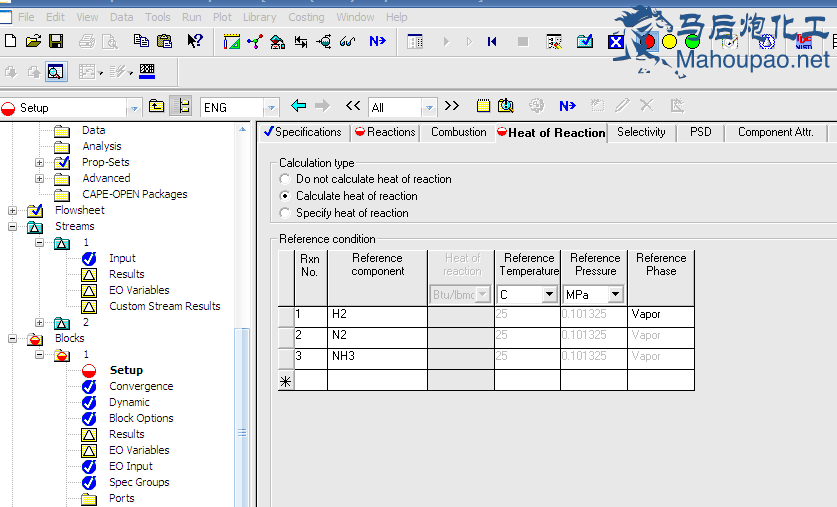Open Streams with the arrows icon
The width and height of the screenshot is (837, 507).
pos(301,42)
